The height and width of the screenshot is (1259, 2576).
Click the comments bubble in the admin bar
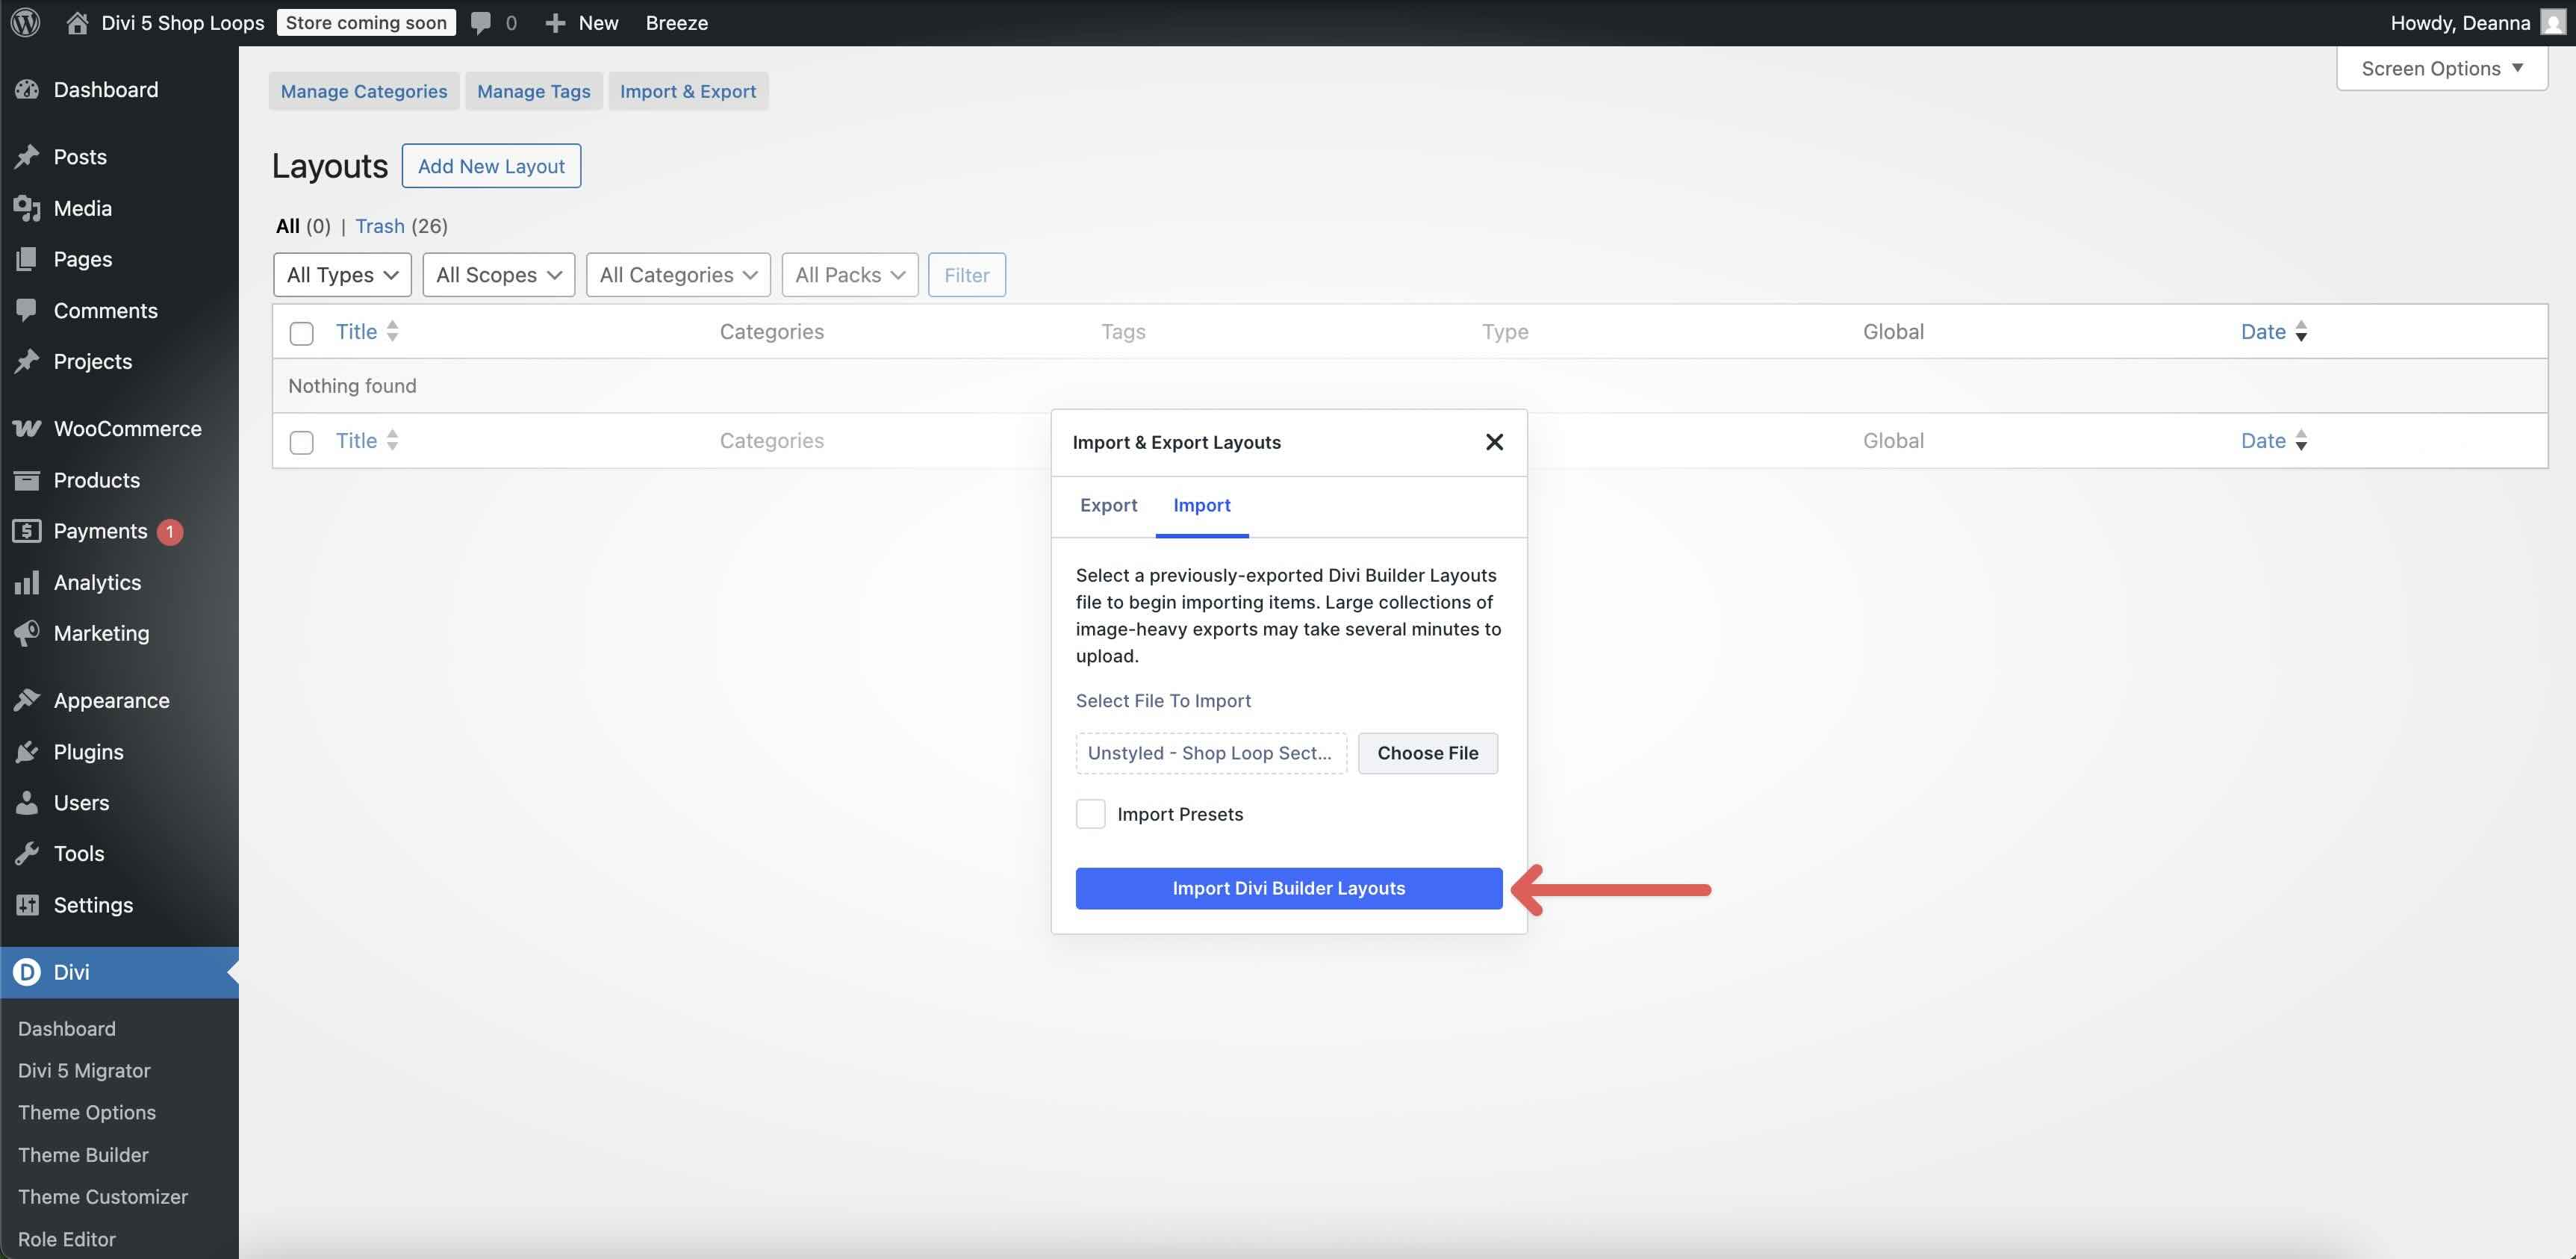point(481,22)
